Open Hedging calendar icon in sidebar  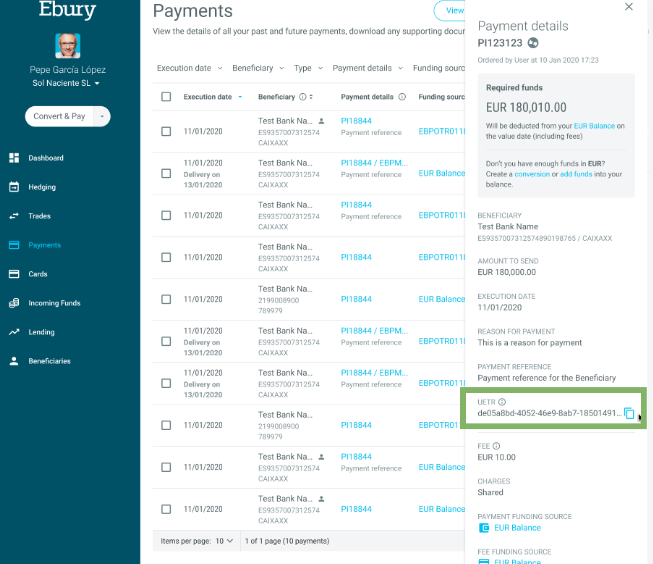pyautogui.click(x=14, y=187)
